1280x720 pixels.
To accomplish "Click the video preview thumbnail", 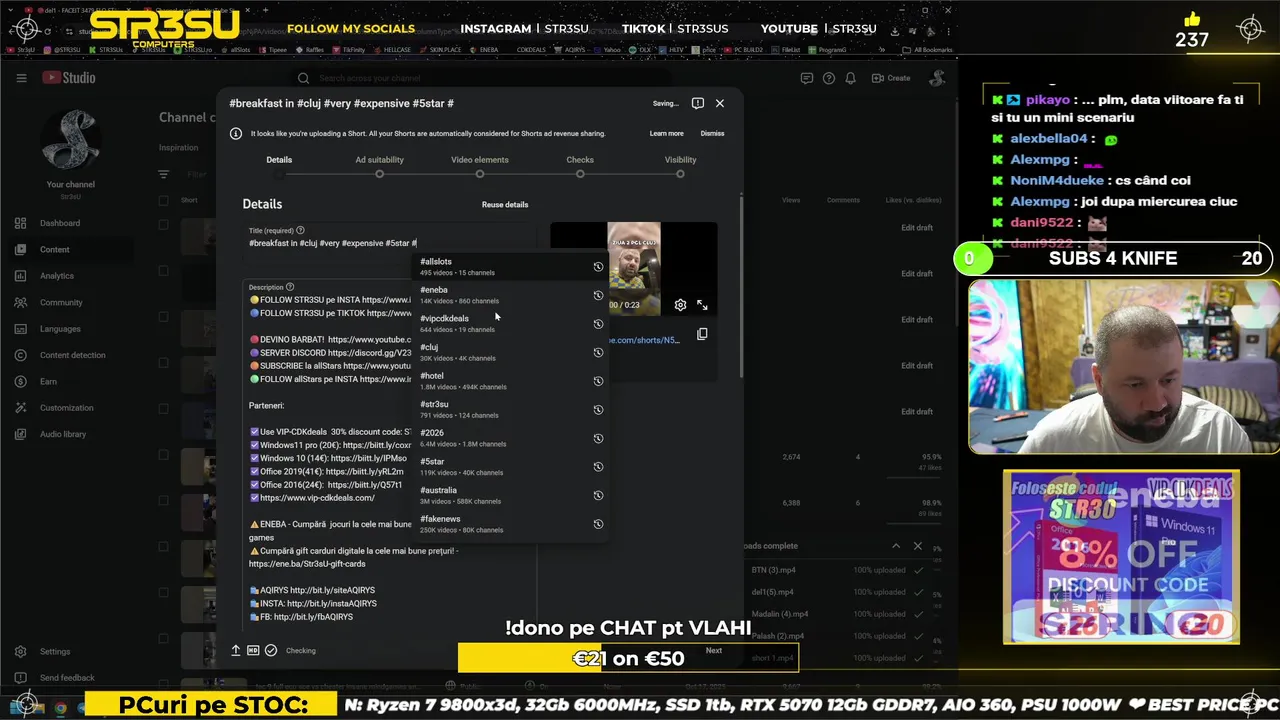I will pos(634,268).
